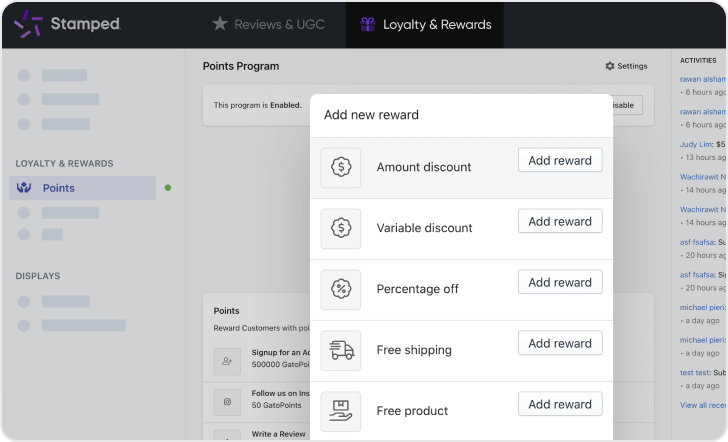Screen dimensions: 728x442
Task: Click the Reviews & UGC star icon
Action: (220, 24)
